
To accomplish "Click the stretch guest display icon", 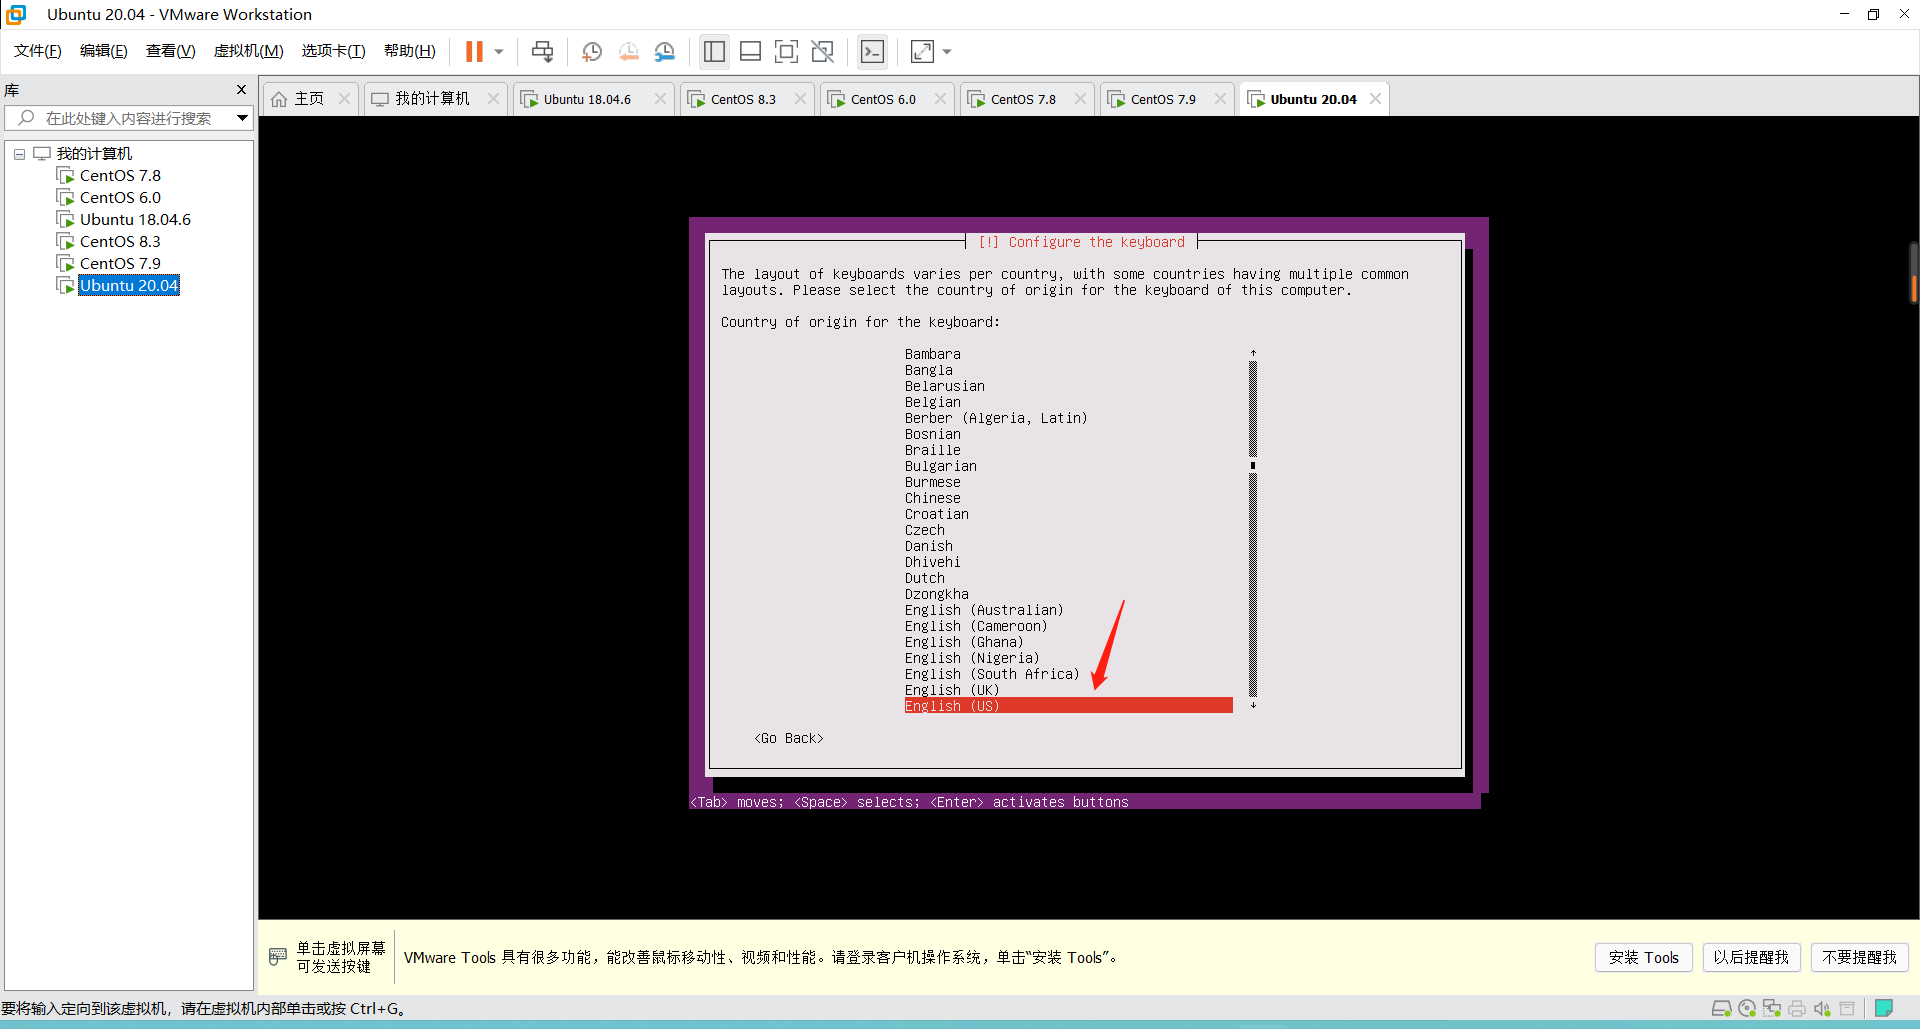I will tap(922, 51).
